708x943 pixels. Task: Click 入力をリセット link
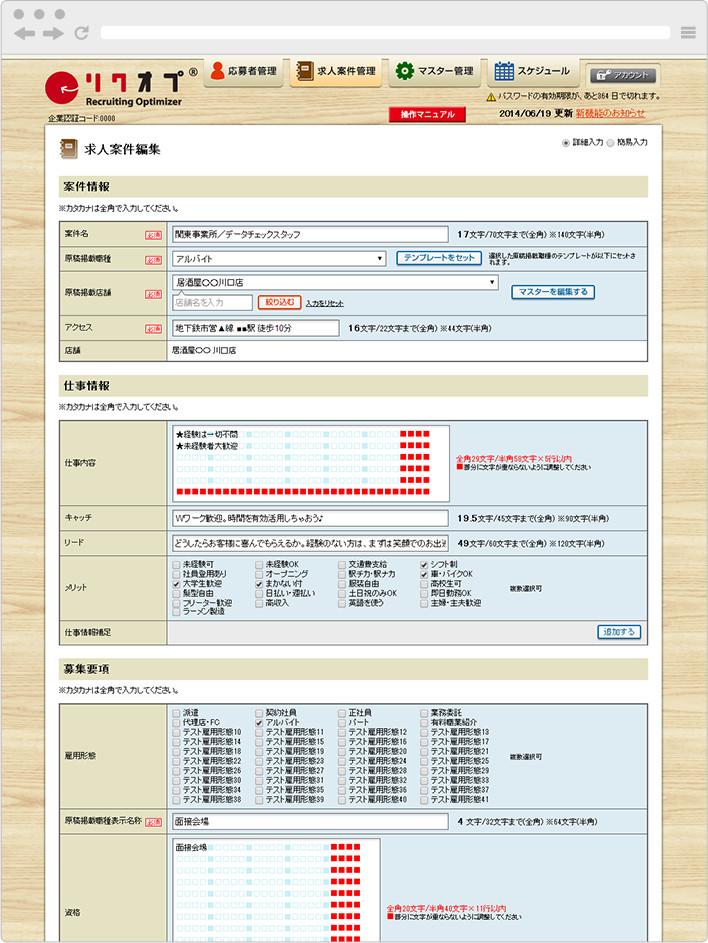click(x=324, y=304)
